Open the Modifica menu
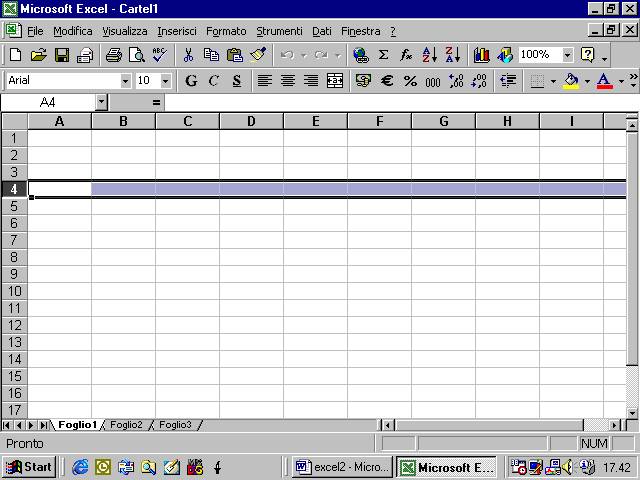640x480 pixels. pos(73,31)
